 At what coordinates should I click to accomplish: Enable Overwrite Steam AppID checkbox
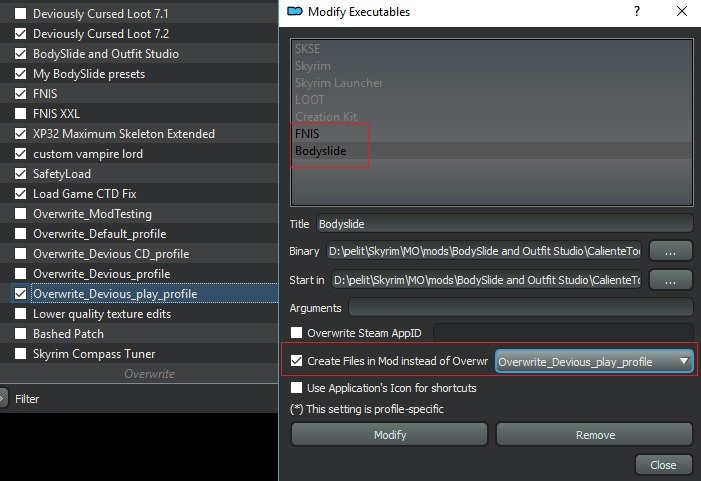click(296, 333)
